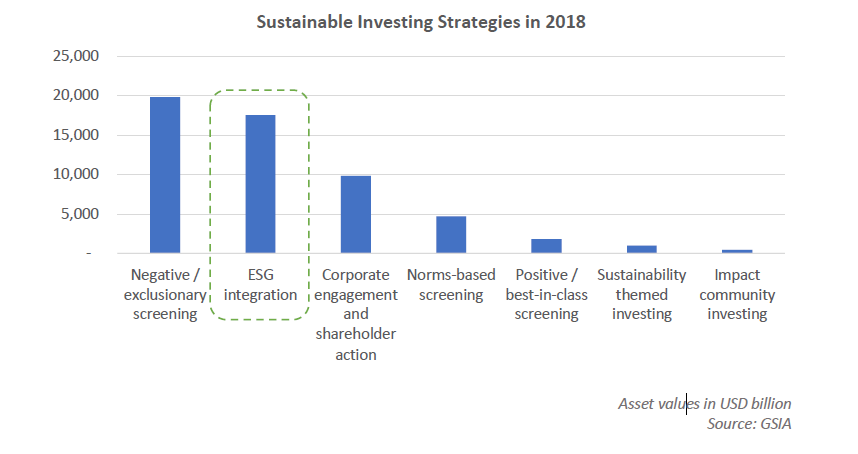Click the Sustainability themed investing bar
858x454 pixels.
click(641, 249)
